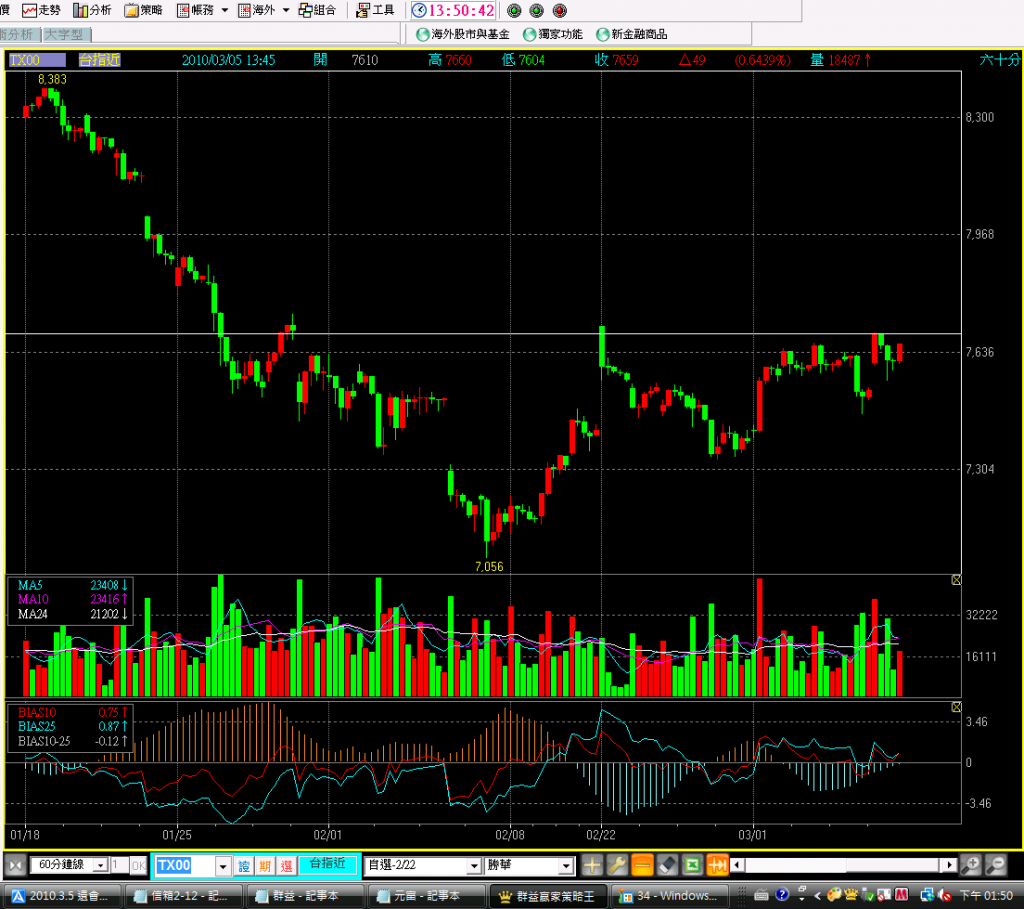Export chart data to Excel
Image resolution: width=1024 pixels, height=909 pixels.
click(x=692, y=866)
